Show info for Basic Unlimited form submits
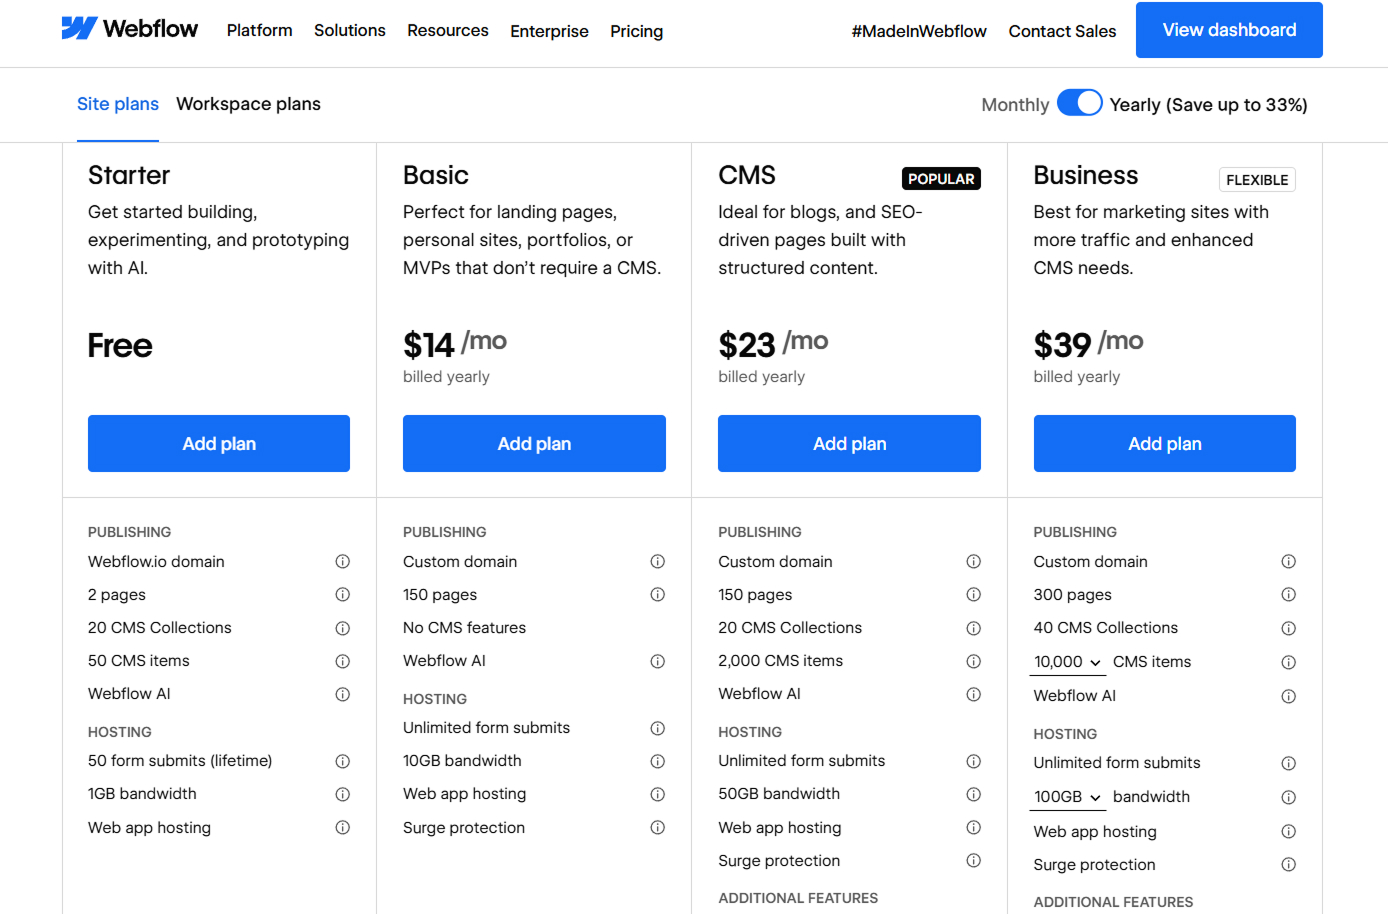The width and height of the screenshot is (1388, 914). point(658,728)
